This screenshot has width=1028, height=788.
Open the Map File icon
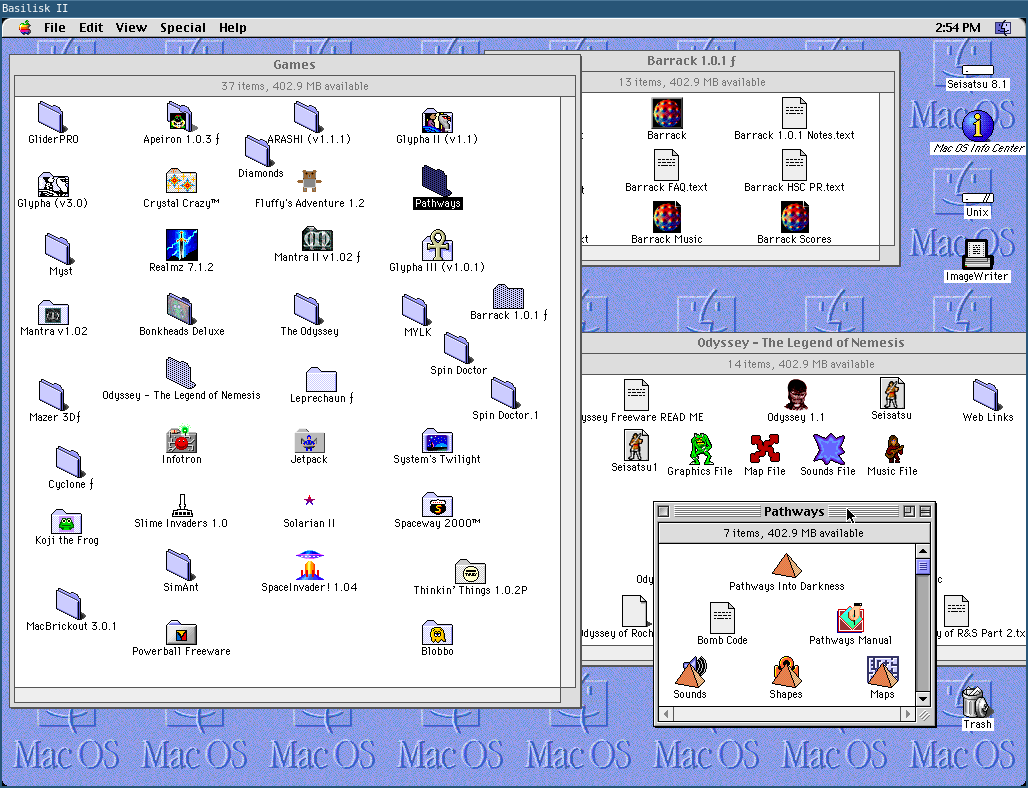[765, 449]
